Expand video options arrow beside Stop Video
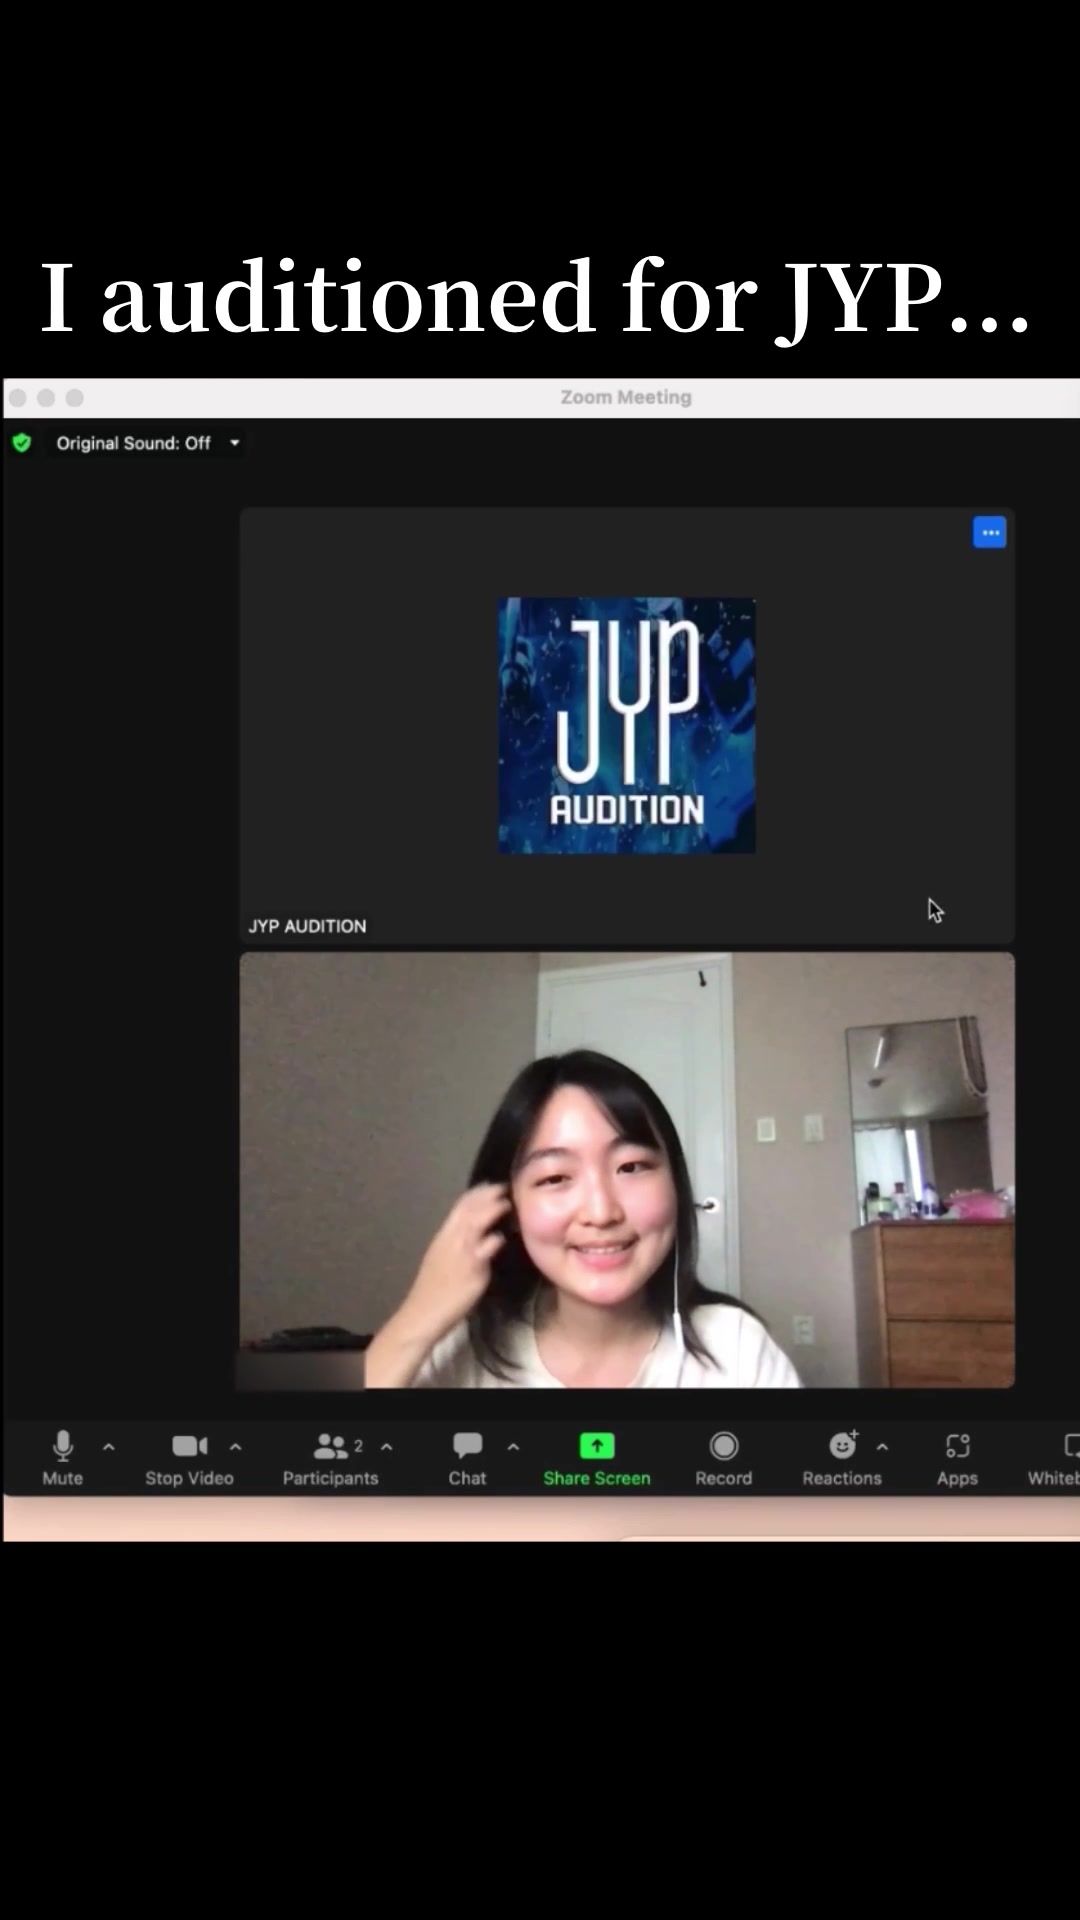The width and height of the screenshot is (1080, 1920). click(236, 1446)
